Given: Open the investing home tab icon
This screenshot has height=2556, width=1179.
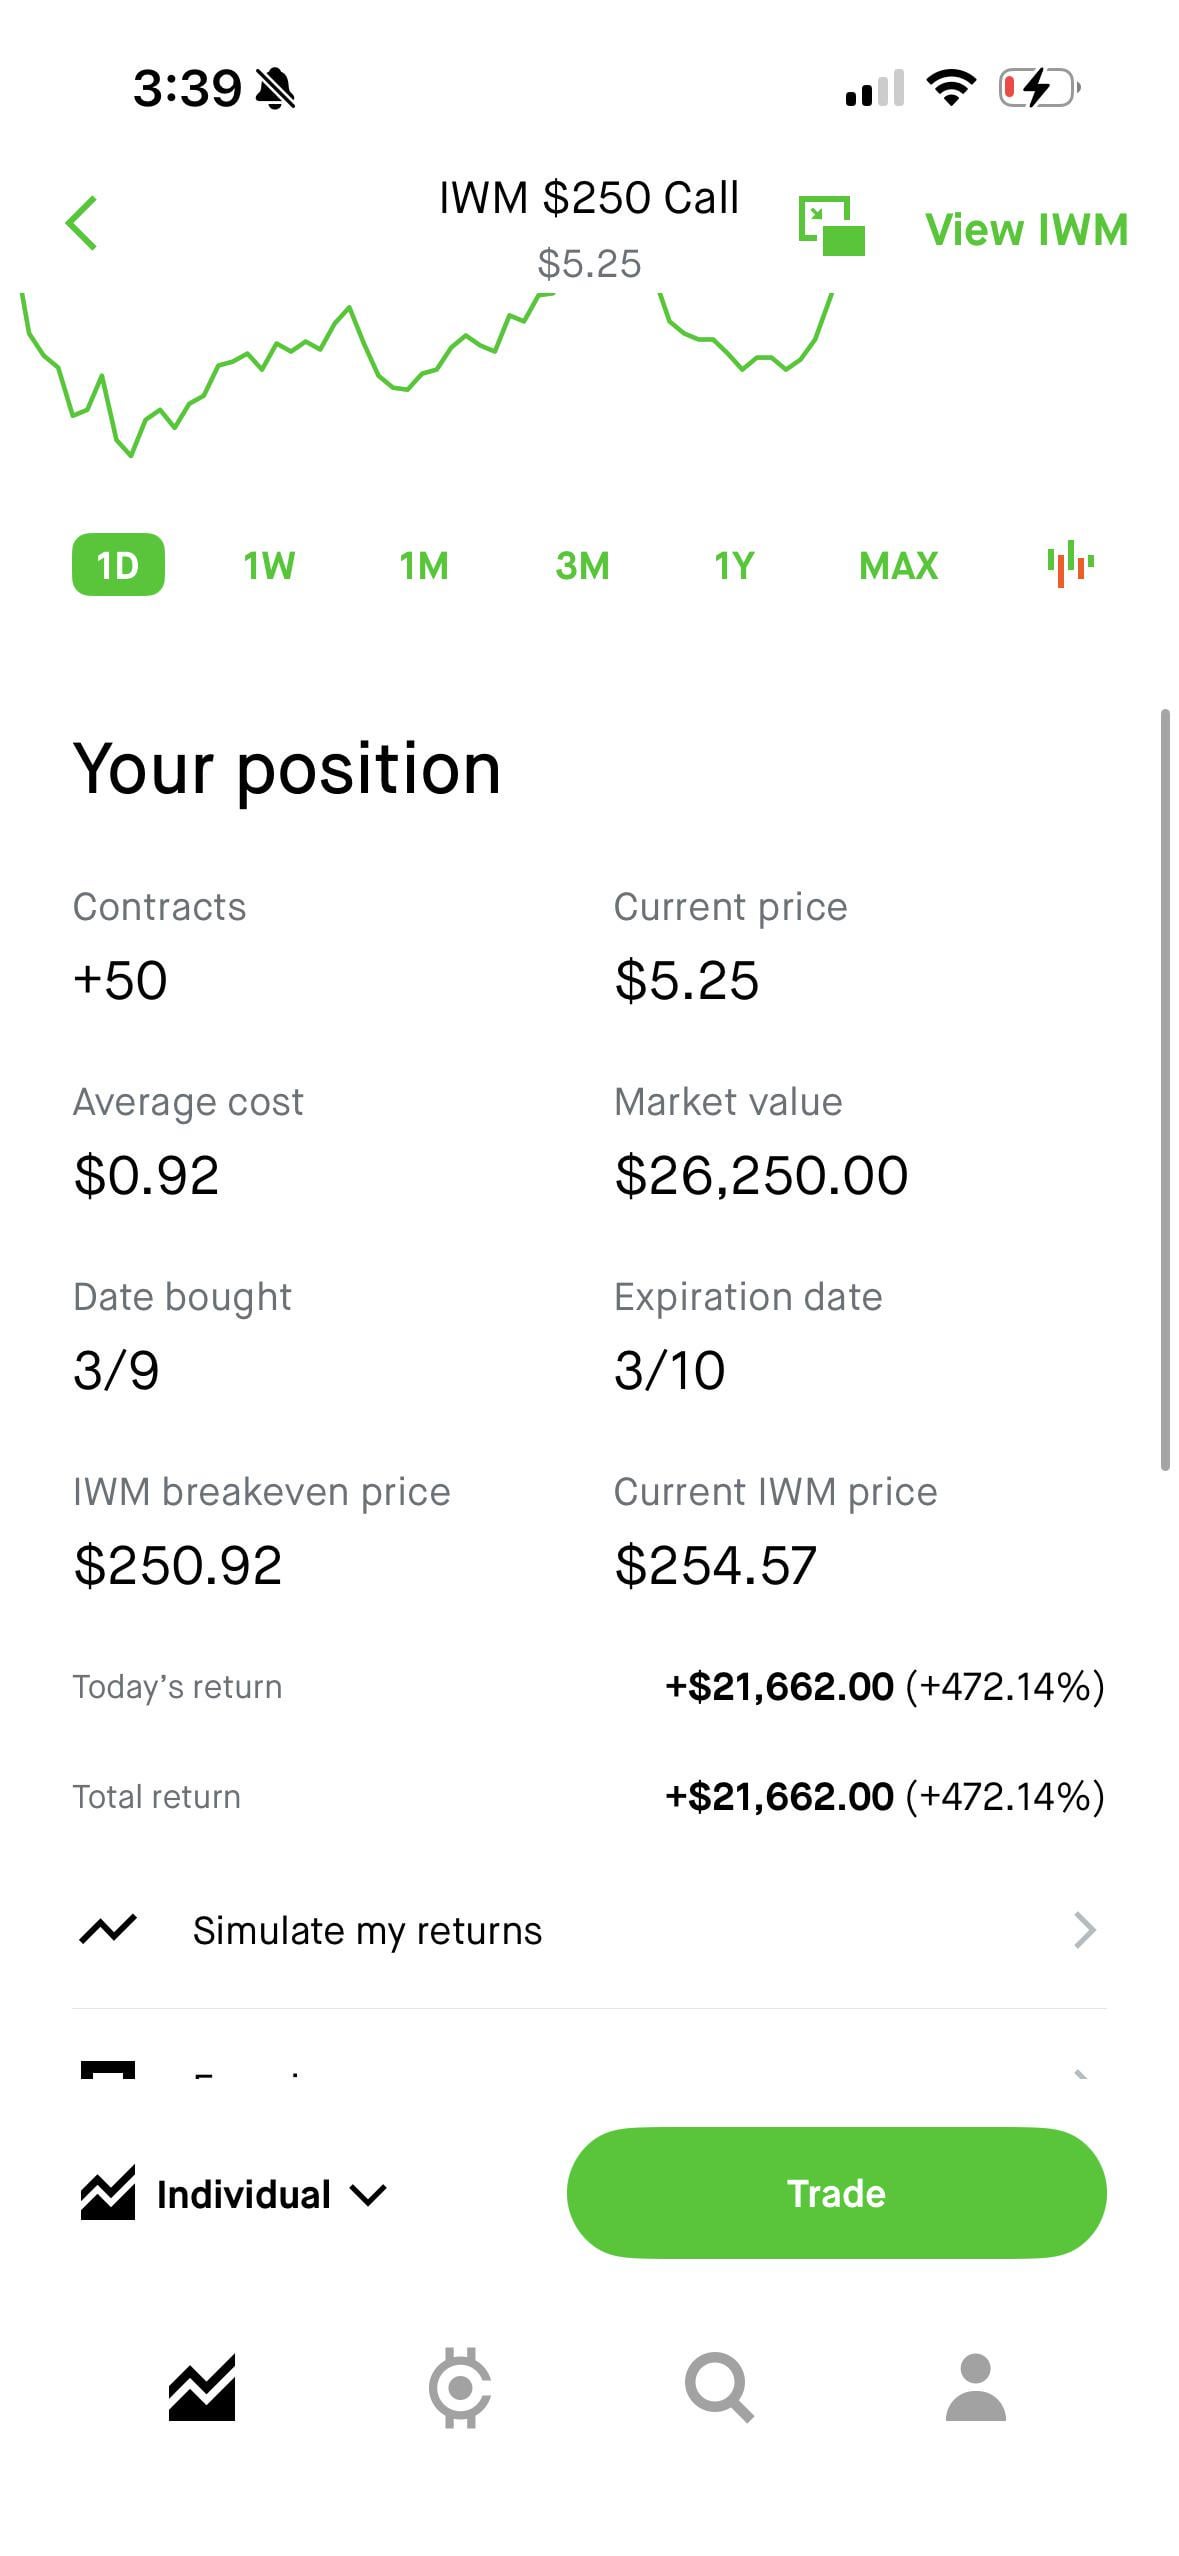Looking at the screenshot, I should 202,2388.
